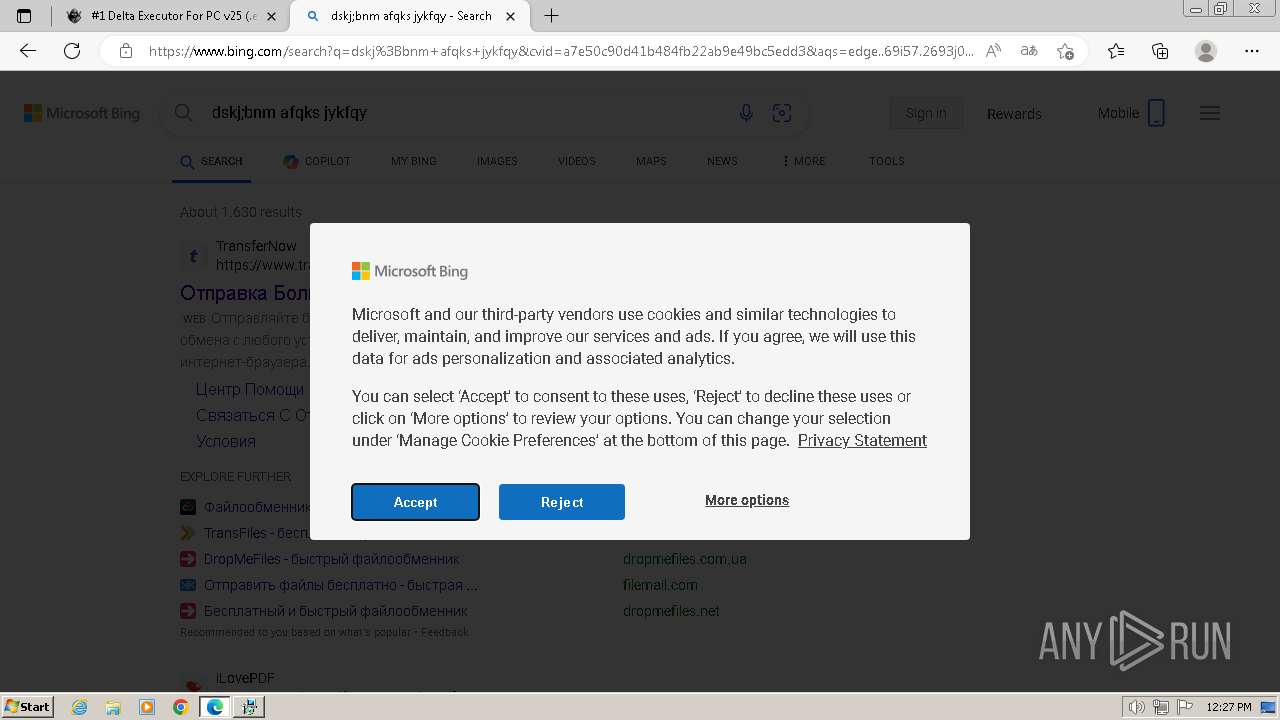Open the media player taskbar icon

pos(147,707)
